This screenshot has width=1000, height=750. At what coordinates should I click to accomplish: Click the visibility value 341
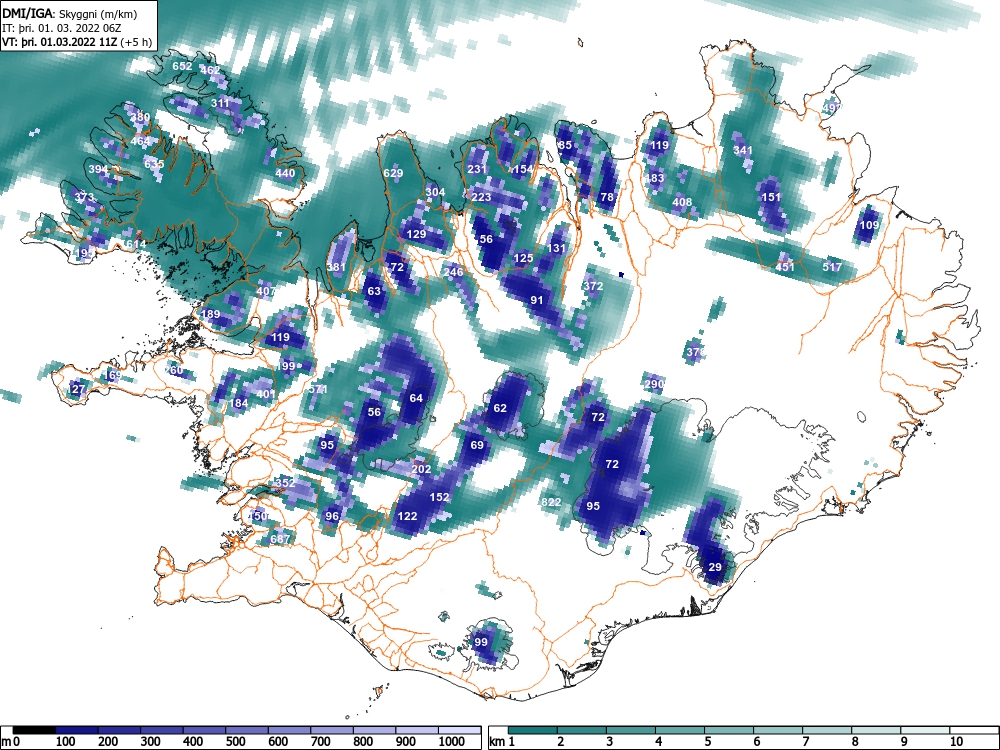[x=743, y=151]
